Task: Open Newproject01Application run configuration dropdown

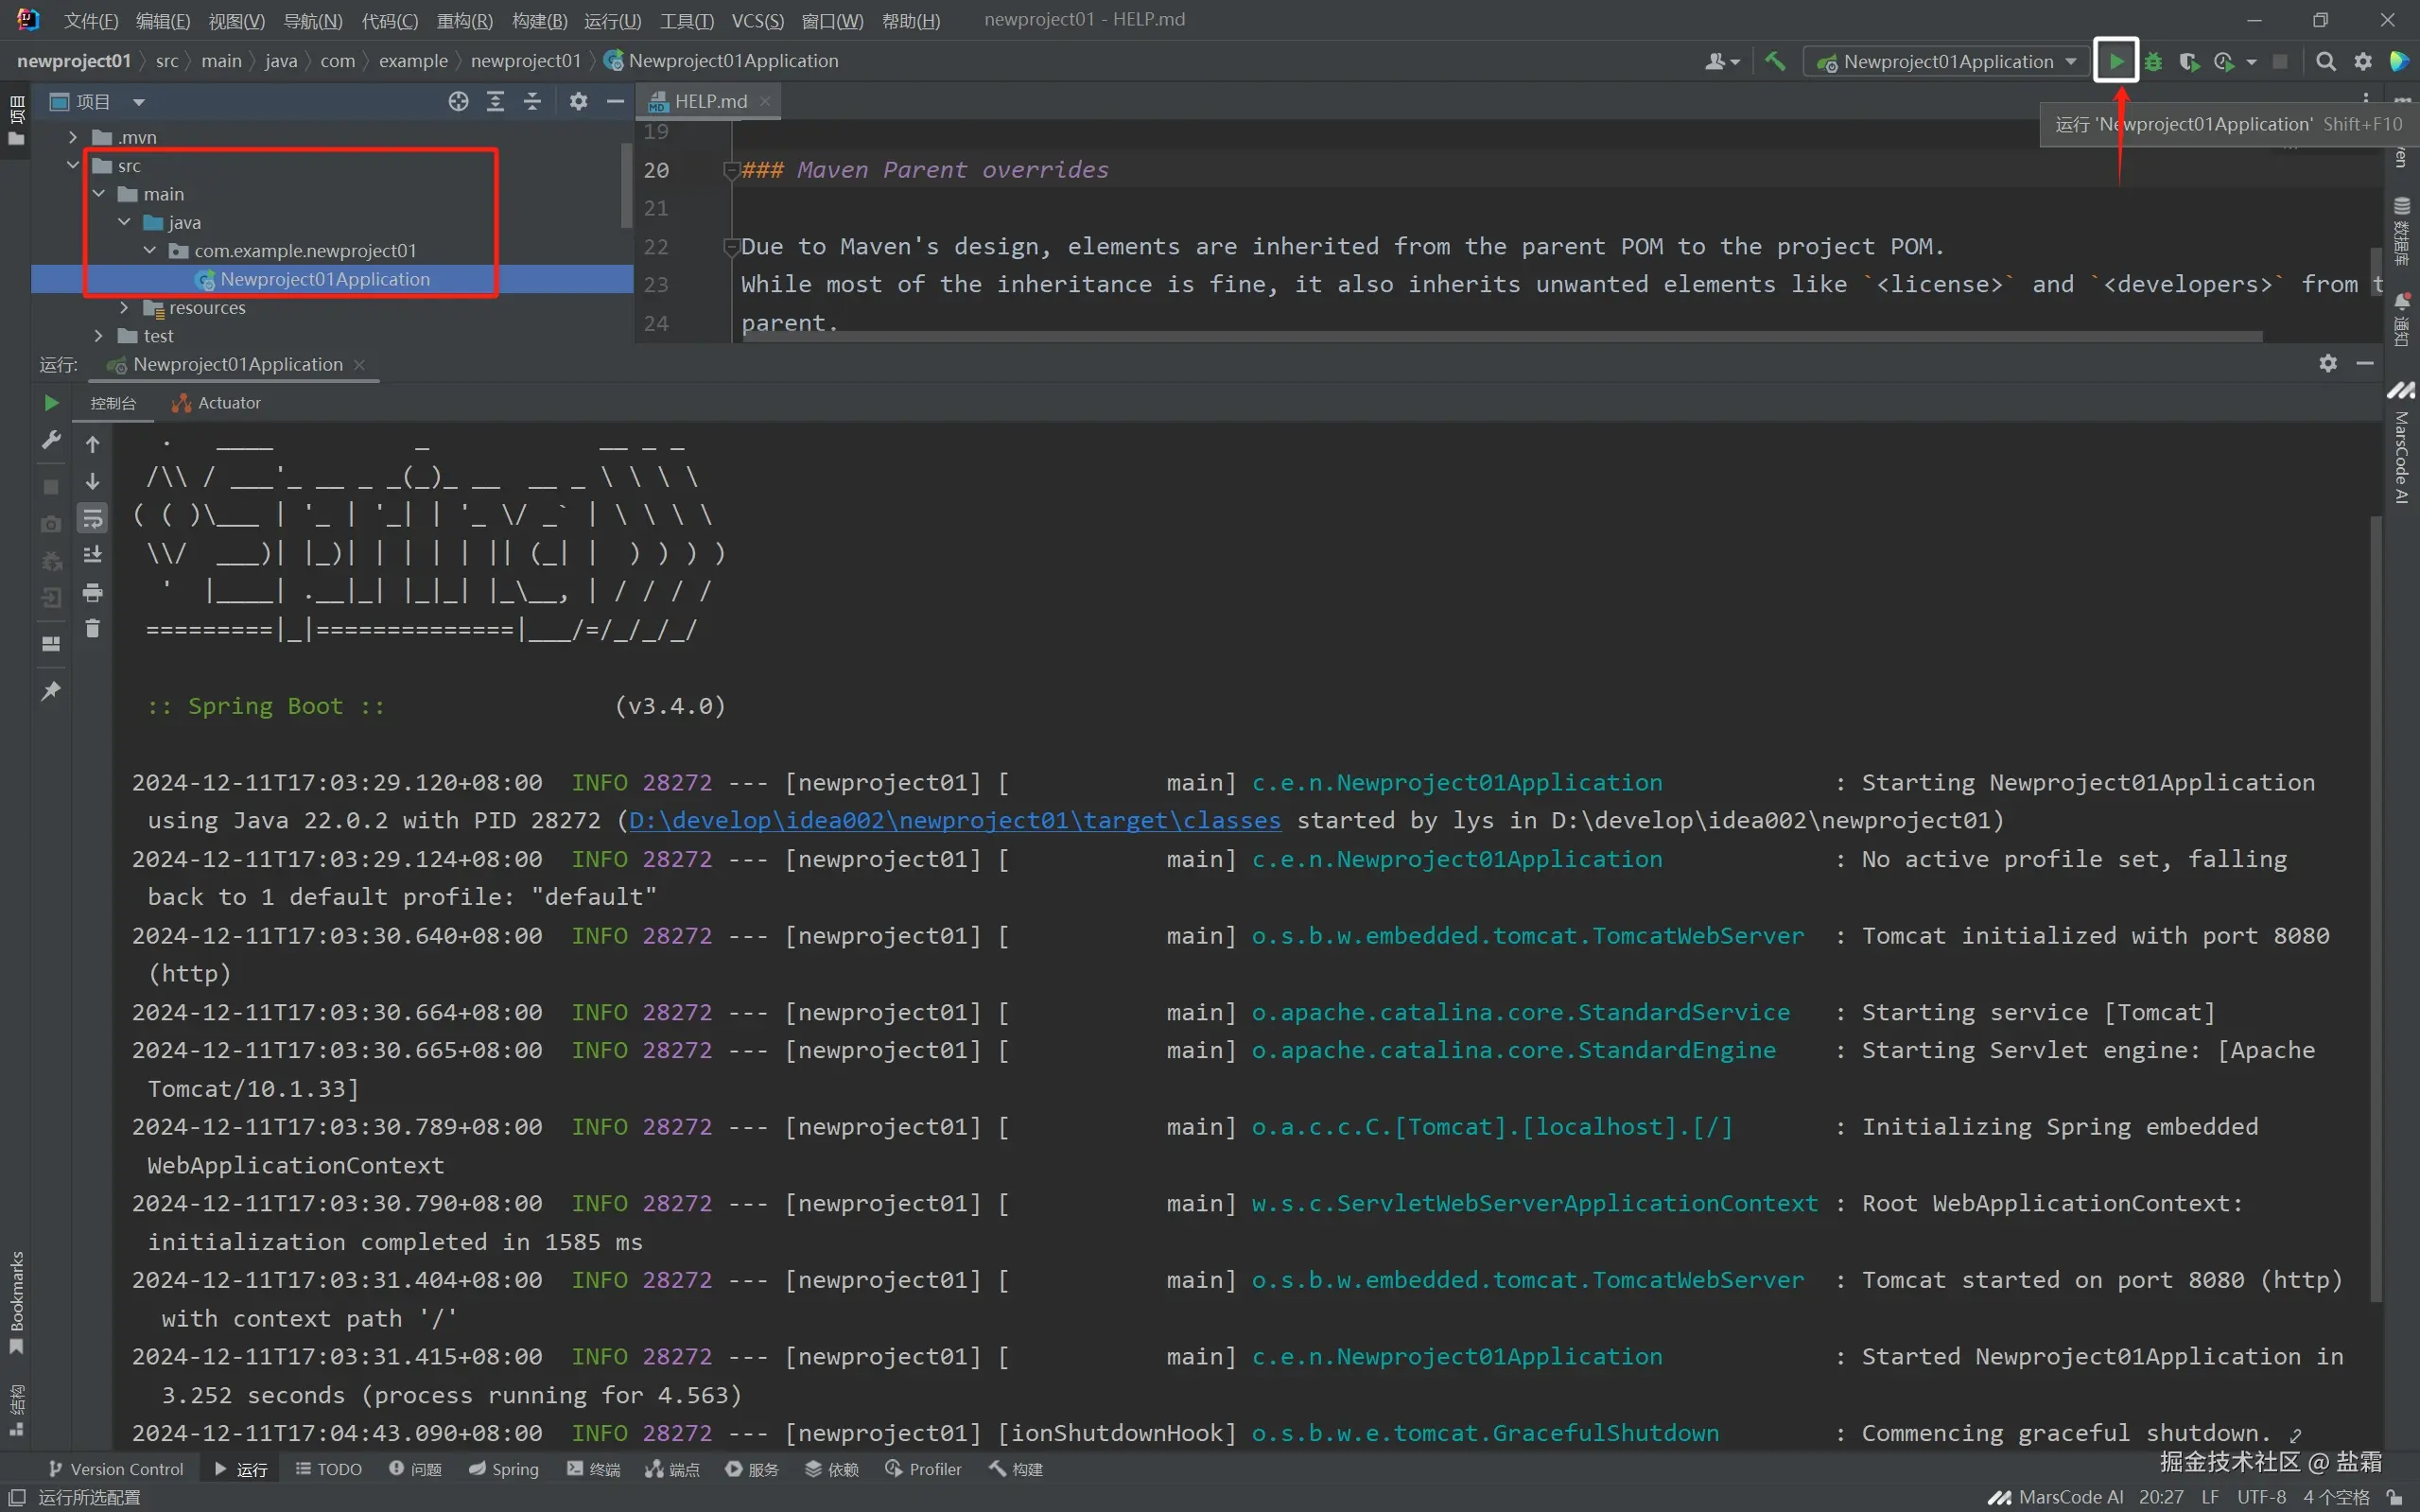Action: pos(1948,62)
